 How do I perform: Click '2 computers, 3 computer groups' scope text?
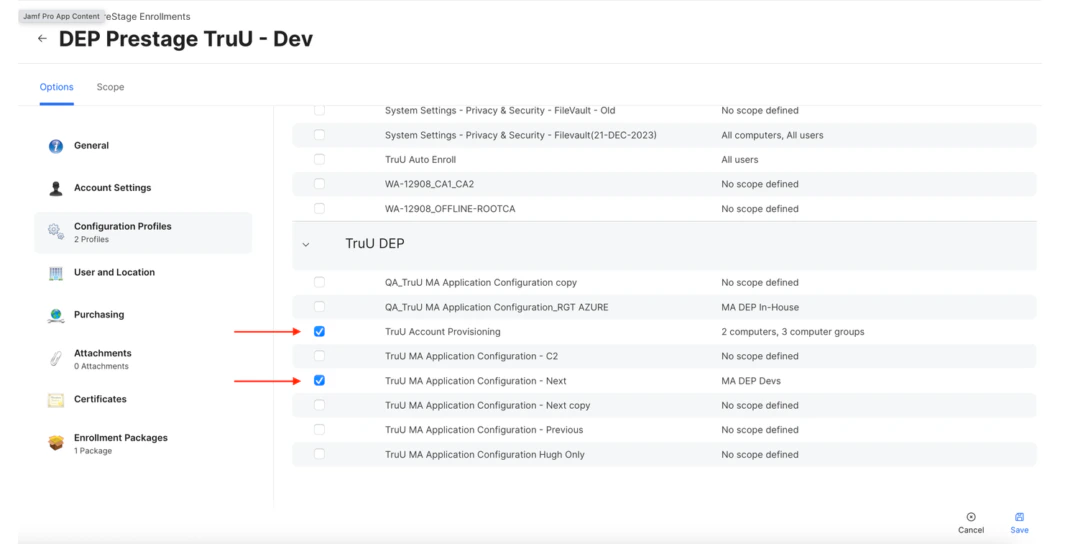[x=793, y=332]
